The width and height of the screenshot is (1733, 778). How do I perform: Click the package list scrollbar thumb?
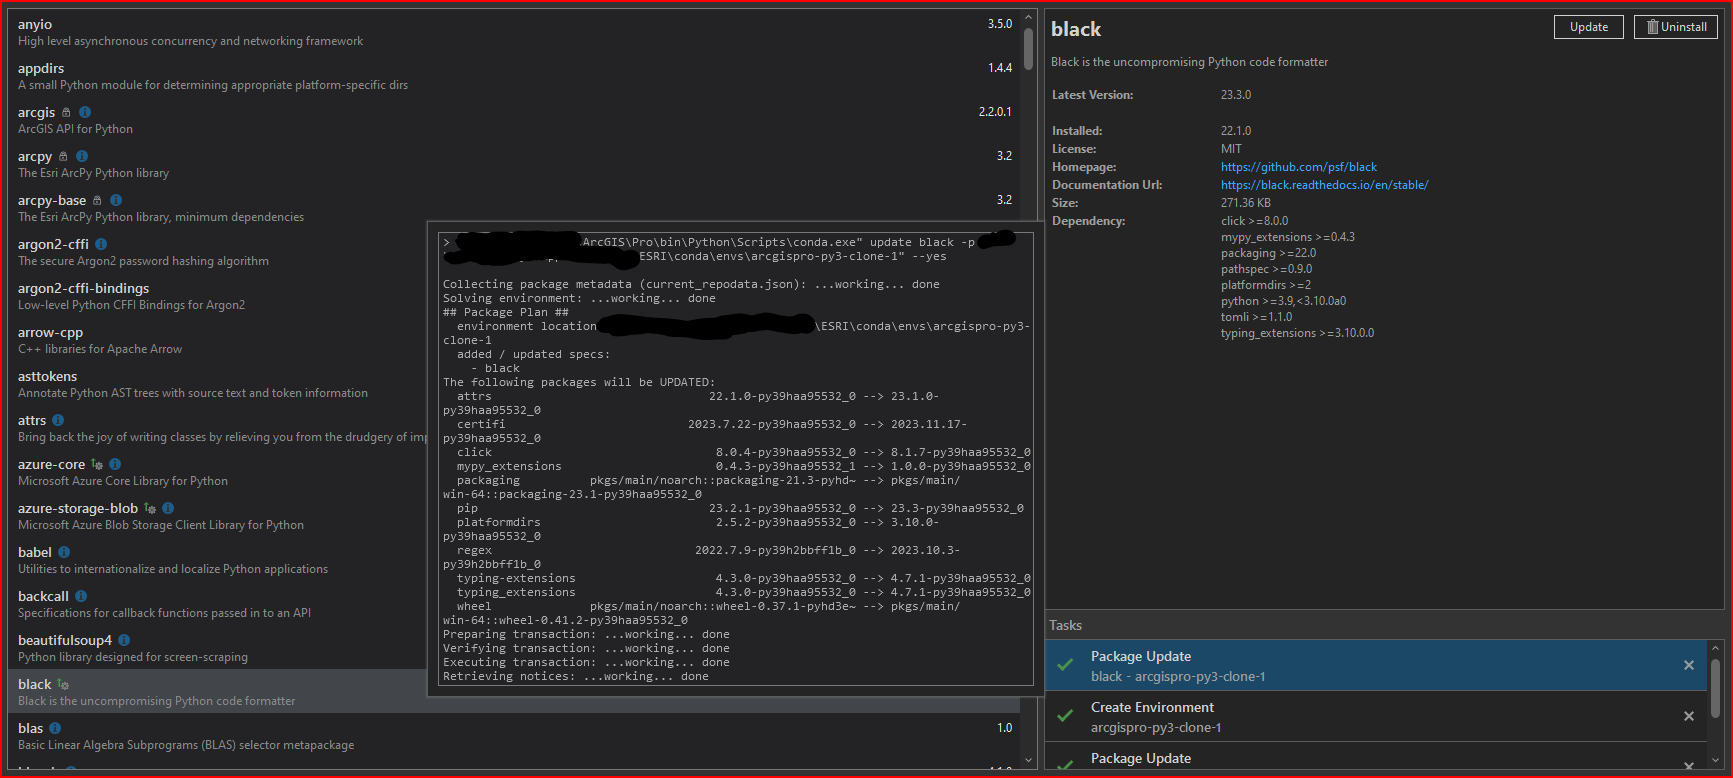[x=1028, y=49]
